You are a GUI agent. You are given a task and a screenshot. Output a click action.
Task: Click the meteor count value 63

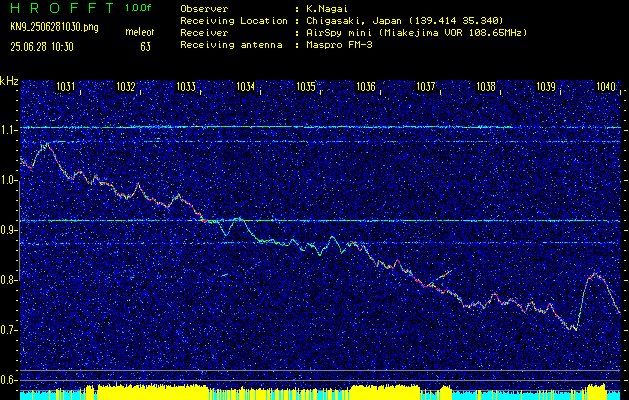pyautogui.click(x=146, y=47)
